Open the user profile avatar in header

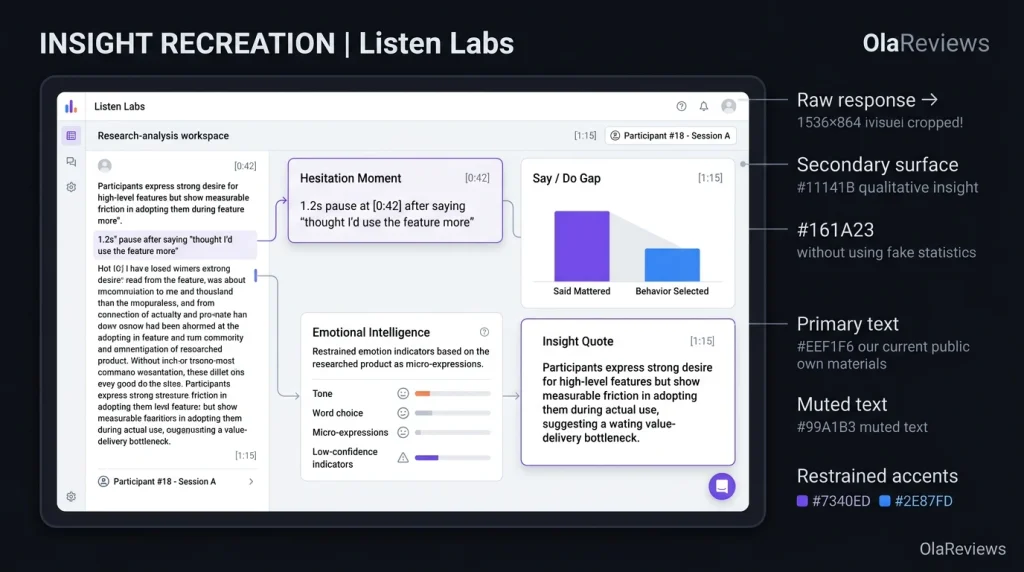coord(728,106)
